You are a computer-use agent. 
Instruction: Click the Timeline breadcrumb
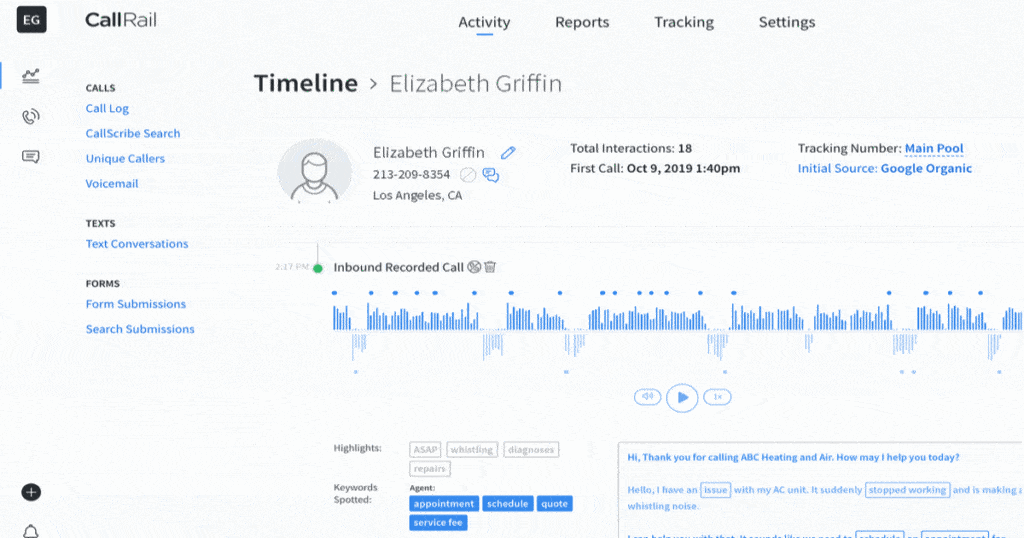point(306,84)
